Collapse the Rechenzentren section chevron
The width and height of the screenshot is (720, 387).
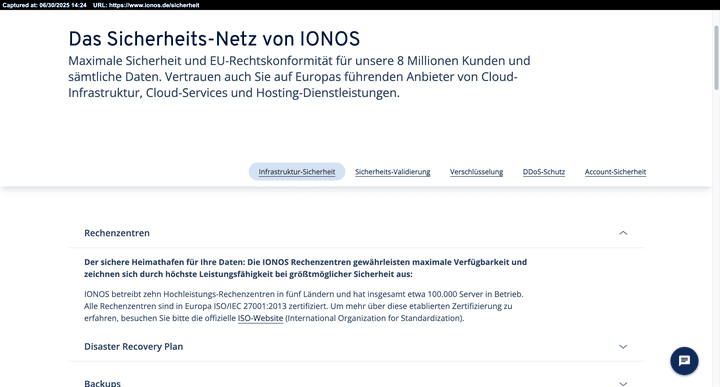click(x=623, y=233)
